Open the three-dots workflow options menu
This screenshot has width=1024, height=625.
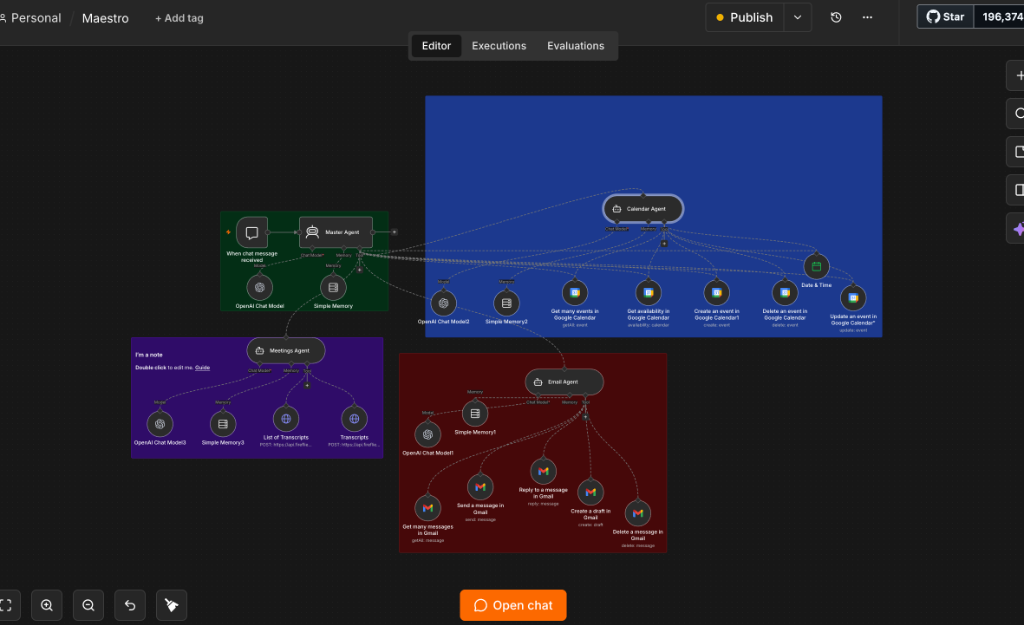coord(867,18)
